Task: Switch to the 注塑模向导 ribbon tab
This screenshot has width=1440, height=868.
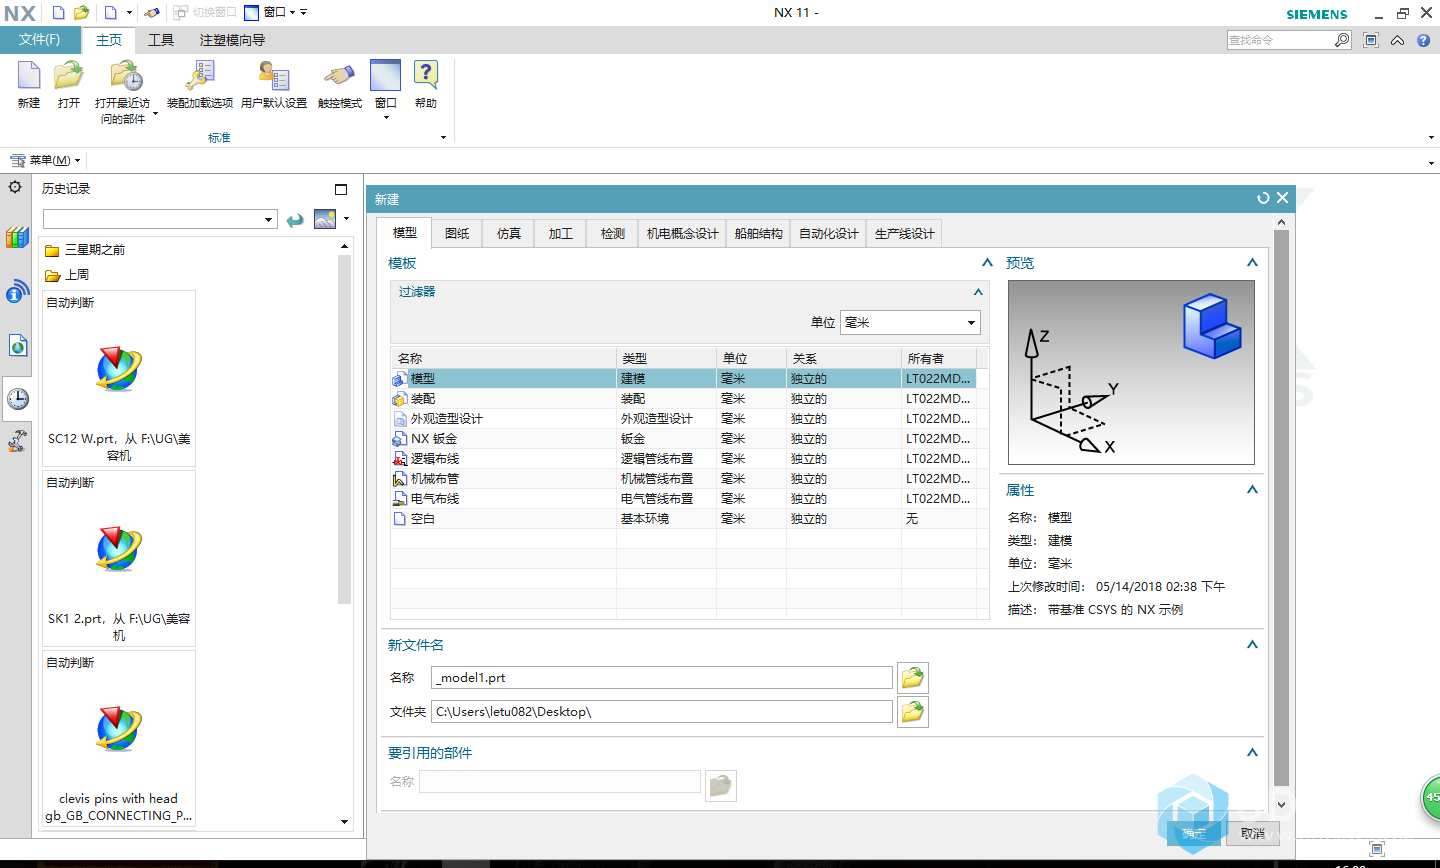Action: click(x=232, y=40)
